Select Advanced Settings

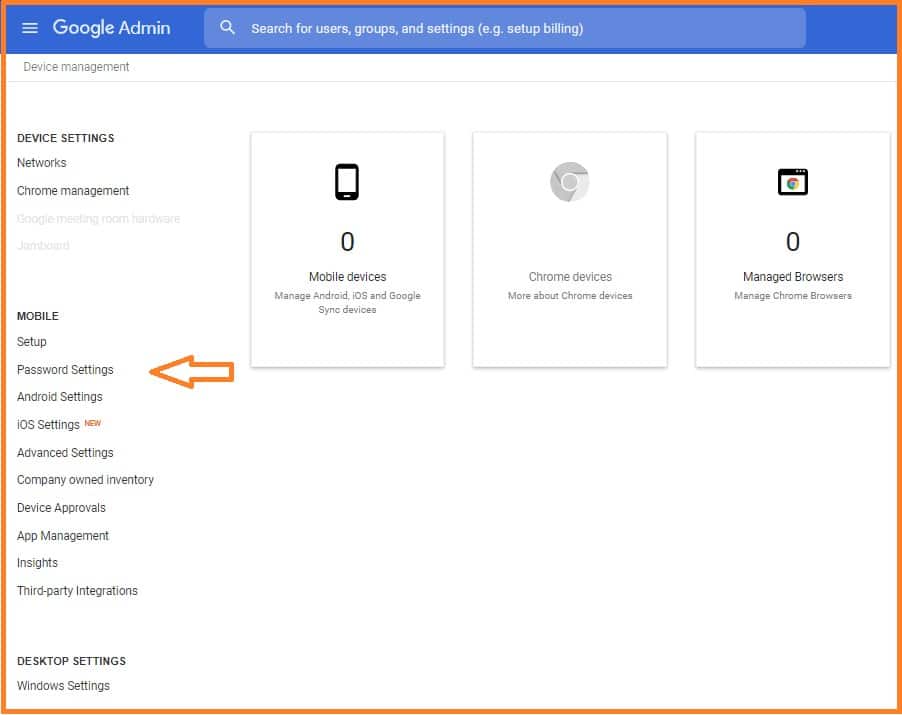click(x=65, y=453)
